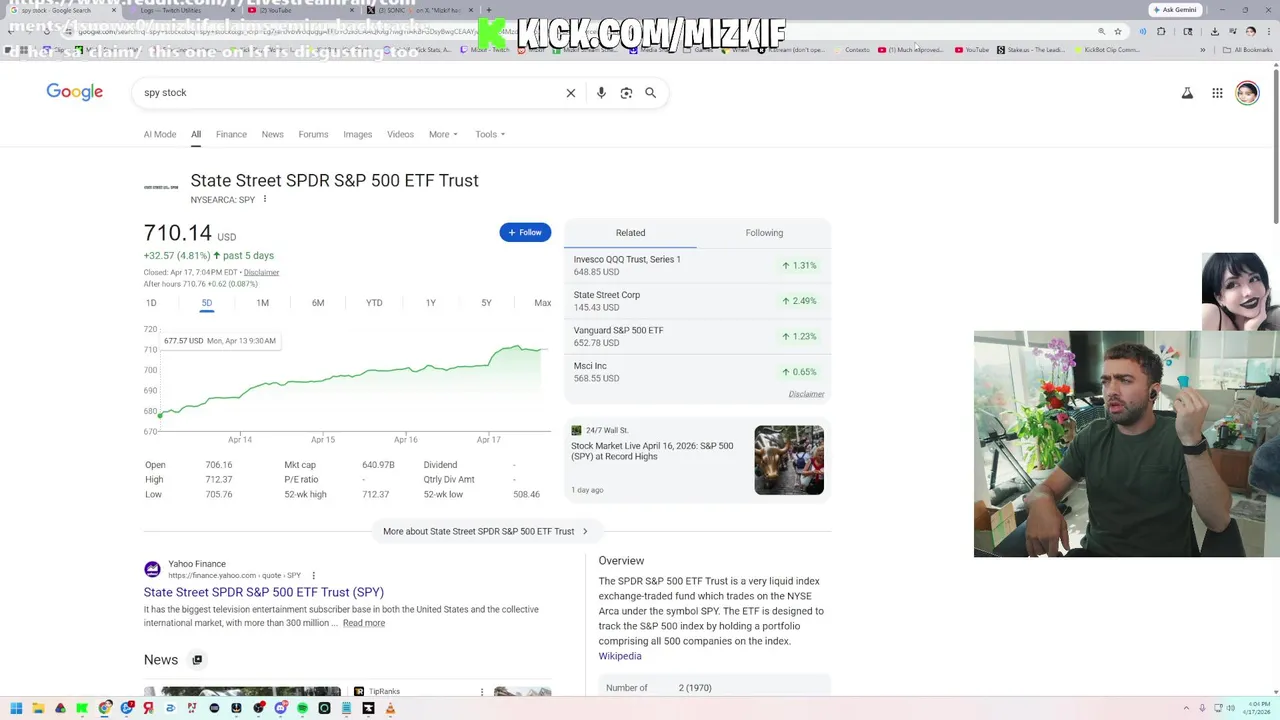Click Read more in Yahoo snippet
The width and height of the screenshot is (1280, 720).
coord(364,623)
